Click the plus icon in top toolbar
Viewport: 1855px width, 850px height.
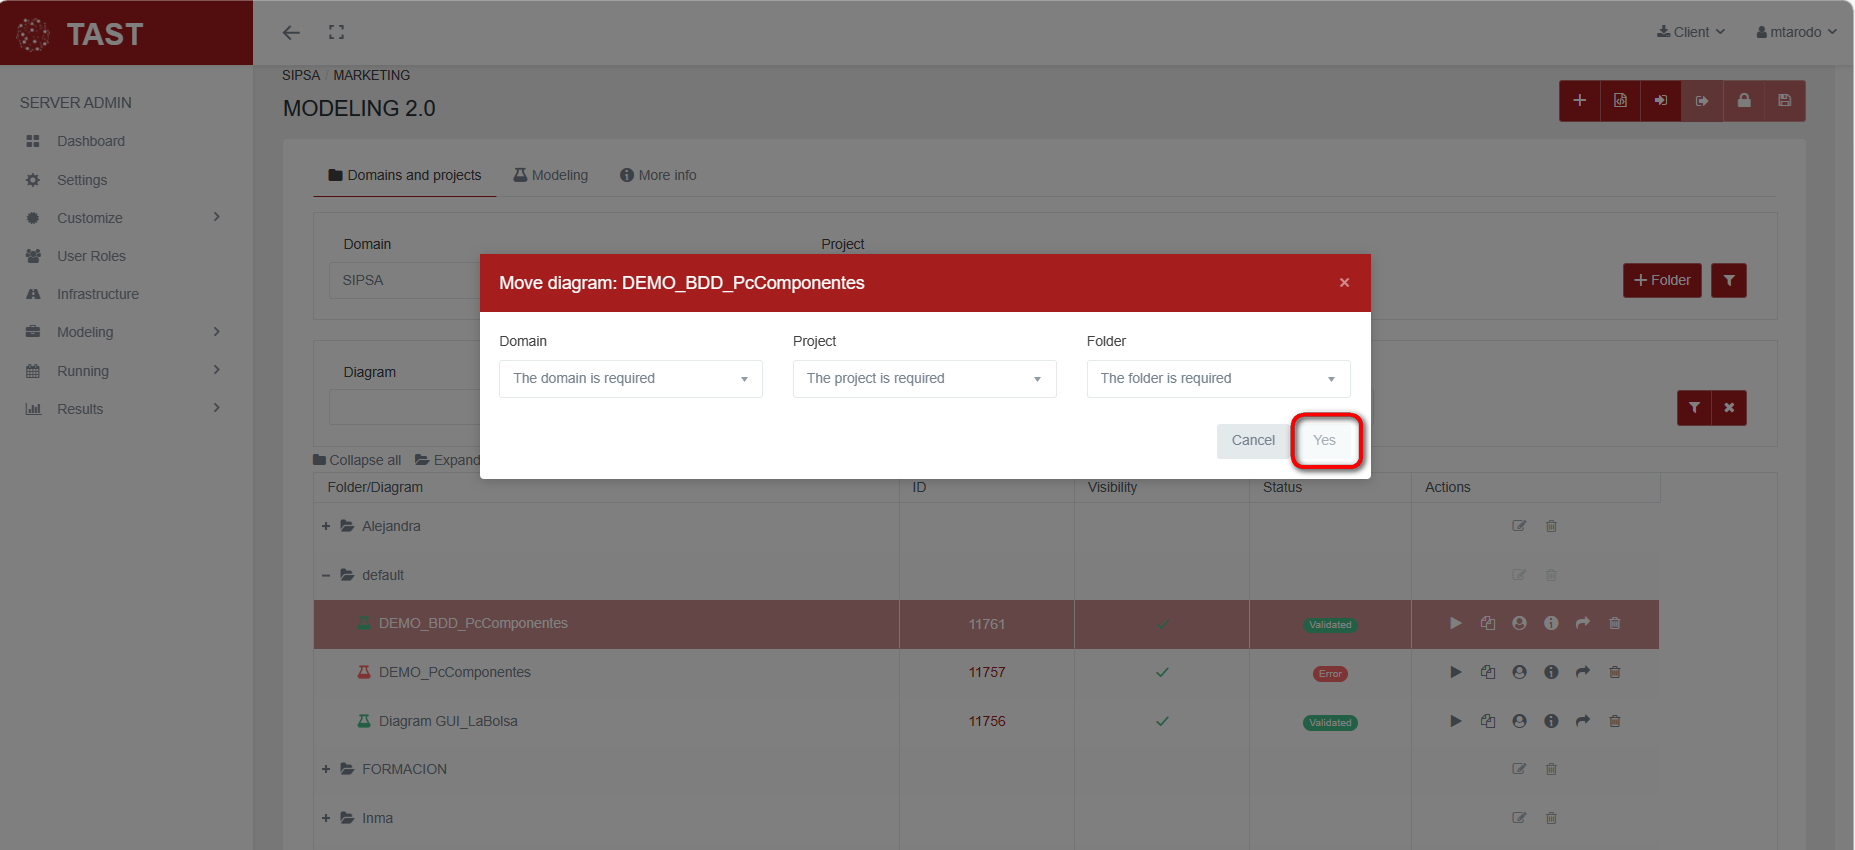[1579, 101]
